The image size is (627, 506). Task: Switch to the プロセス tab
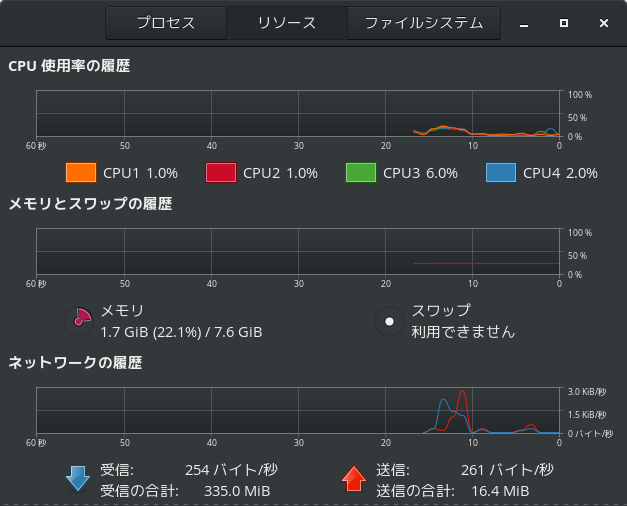tap(166, 23)
